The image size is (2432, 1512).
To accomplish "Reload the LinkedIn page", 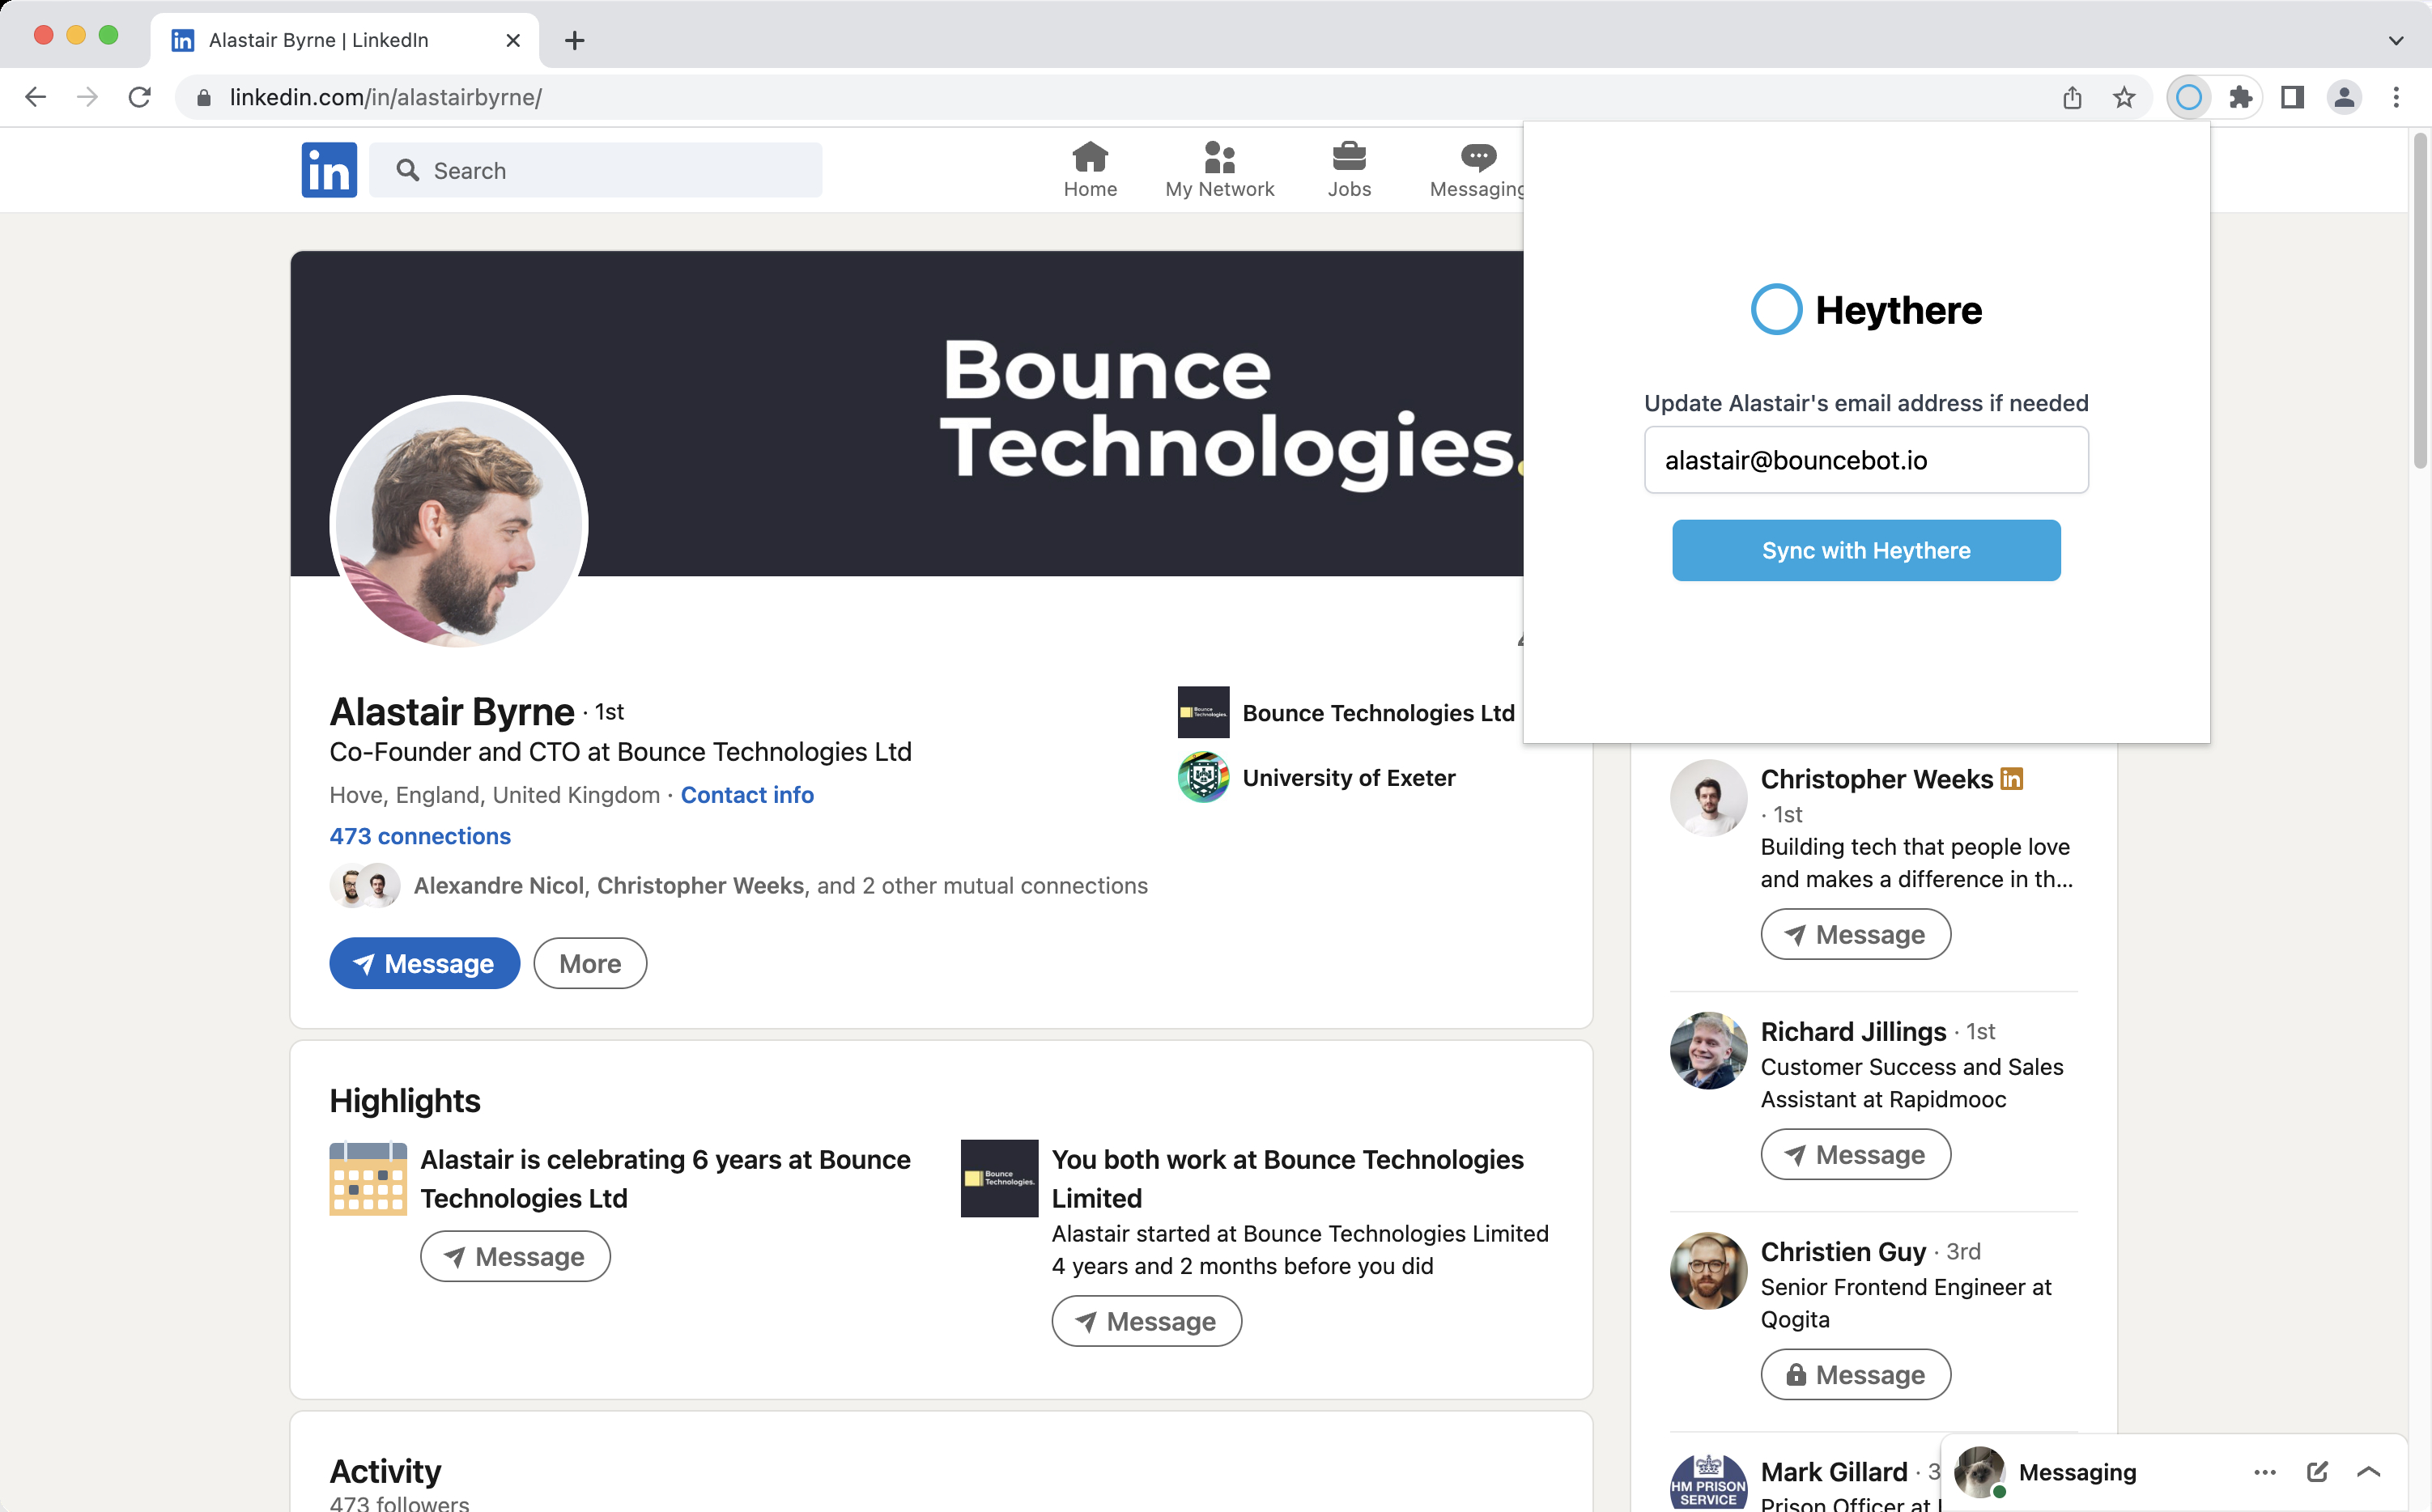I will coord(140,97).
